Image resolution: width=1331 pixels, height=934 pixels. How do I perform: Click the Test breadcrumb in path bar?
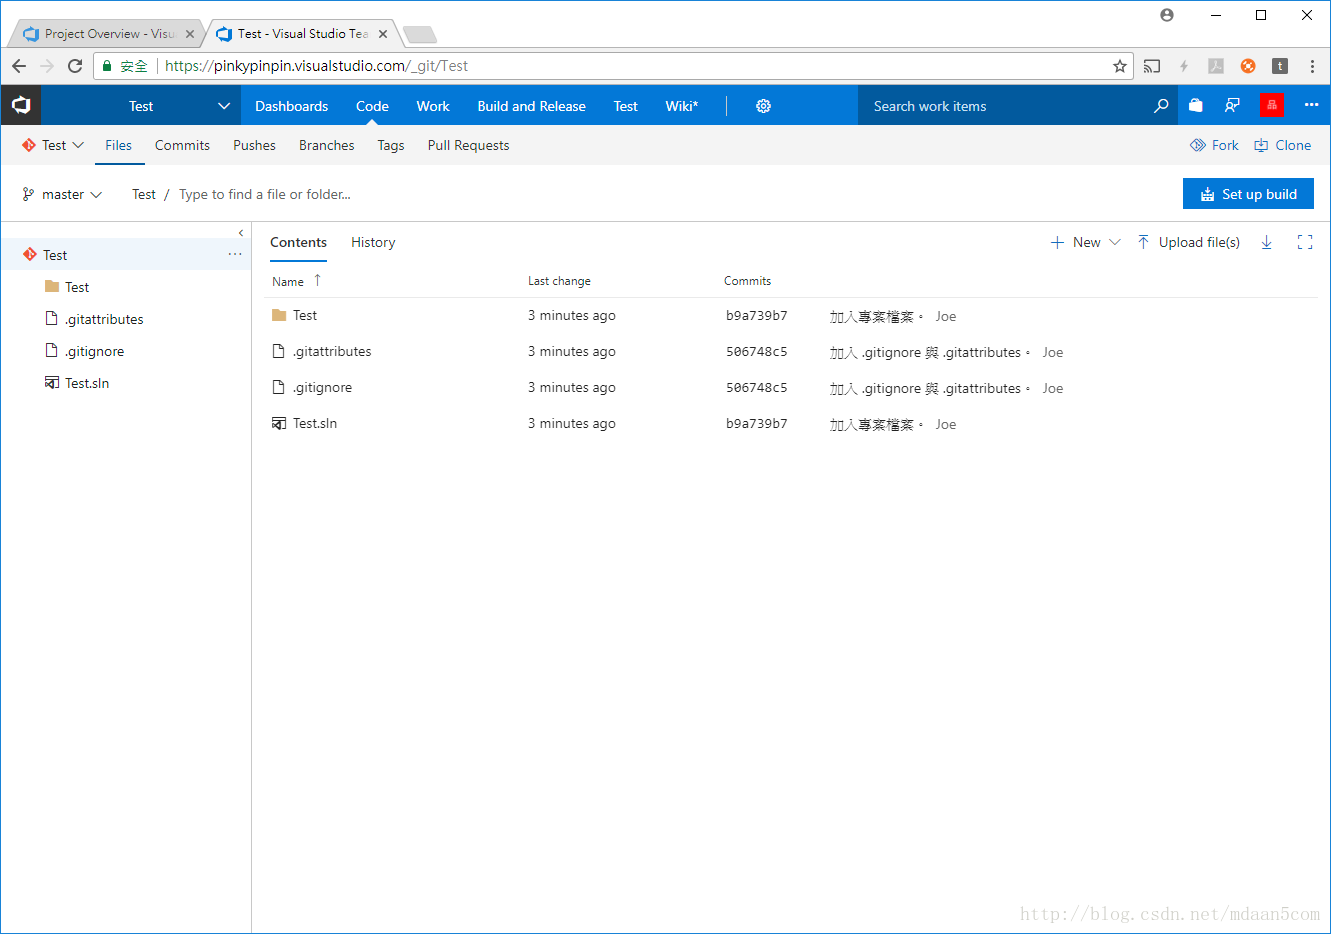(144, 194)
